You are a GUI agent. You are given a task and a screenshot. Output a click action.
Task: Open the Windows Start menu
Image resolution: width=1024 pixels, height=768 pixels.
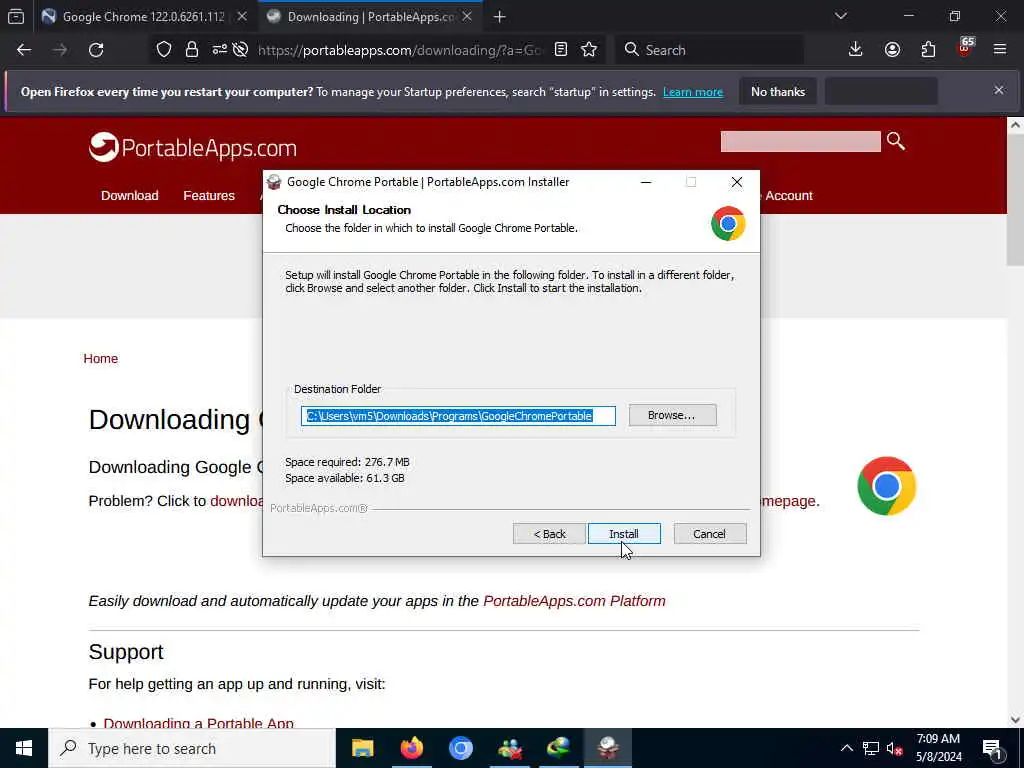pyautogui.click(x=24, y=748)
